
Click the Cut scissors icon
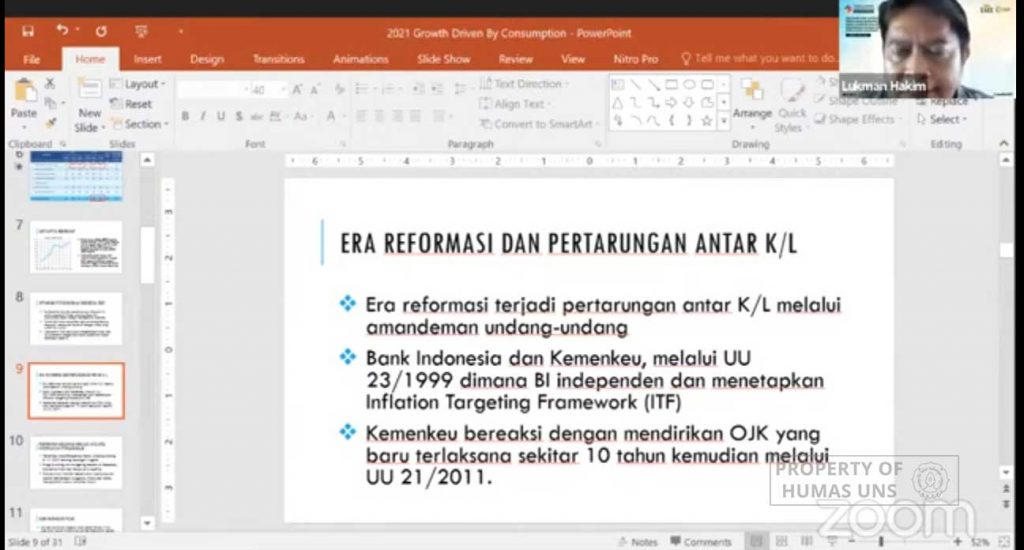point(50,84)
